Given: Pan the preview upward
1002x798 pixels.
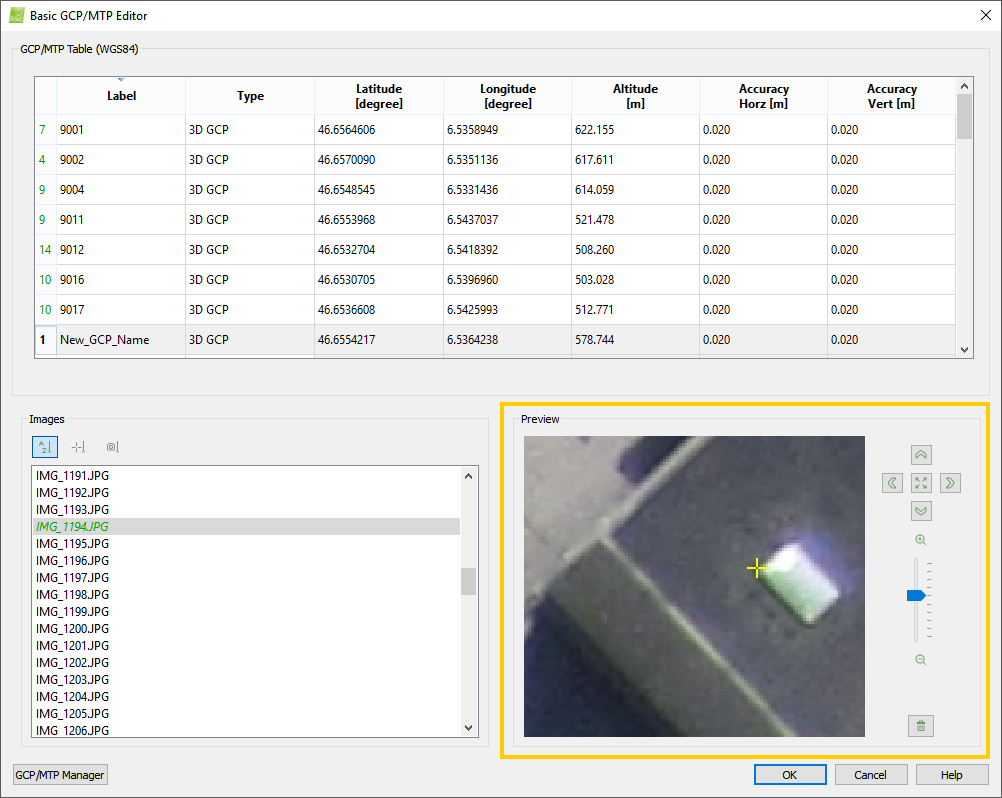Looking at the screenshot, I should [921, 454].
